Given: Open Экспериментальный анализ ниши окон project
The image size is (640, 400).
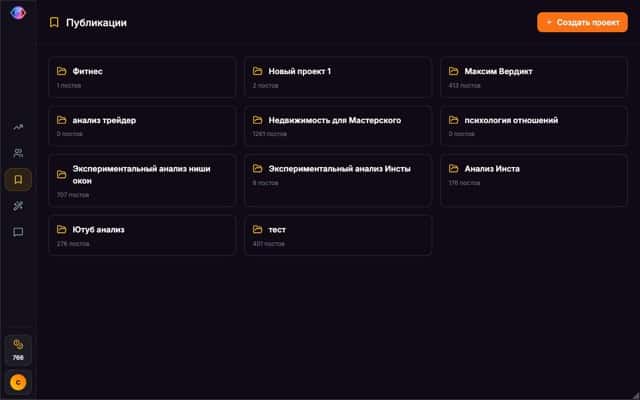Looking at the screenshot, I should tap(142, 180).
